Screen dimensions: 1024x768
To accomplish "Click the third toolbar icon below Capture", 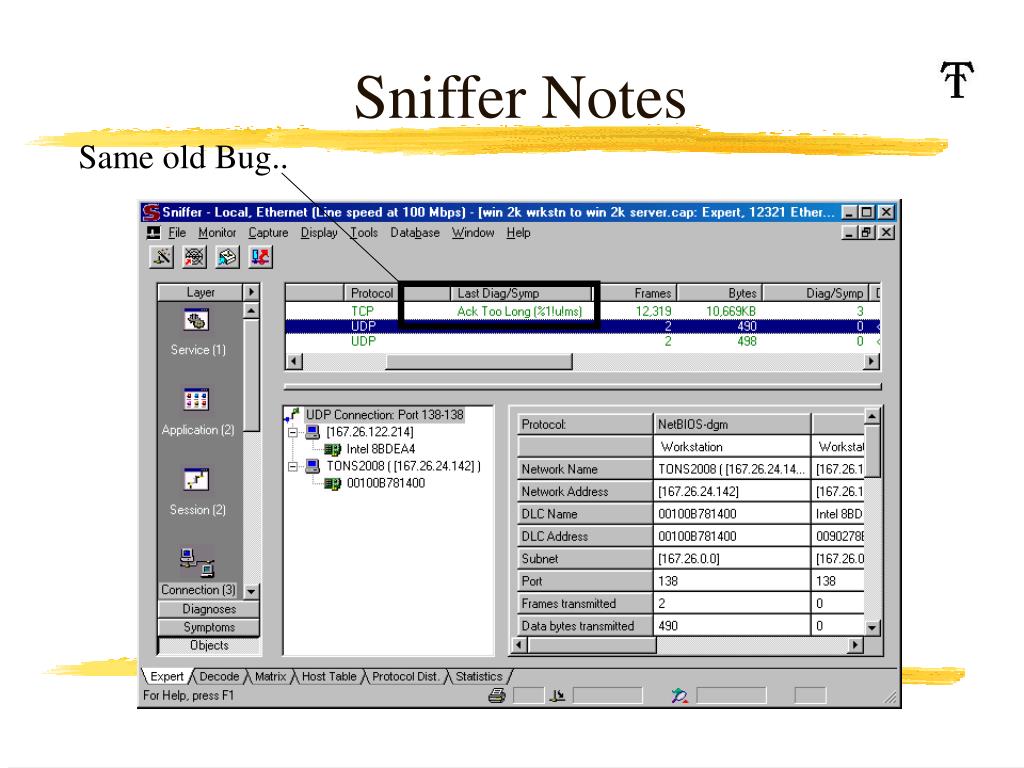I will point(227,257).
